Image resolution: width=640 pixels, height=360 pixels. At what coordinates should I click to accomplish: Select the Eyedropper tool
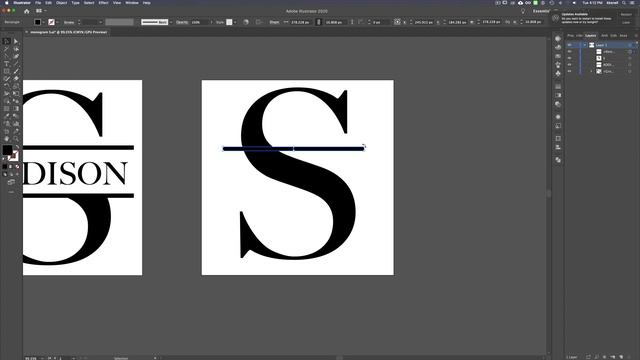7,116
